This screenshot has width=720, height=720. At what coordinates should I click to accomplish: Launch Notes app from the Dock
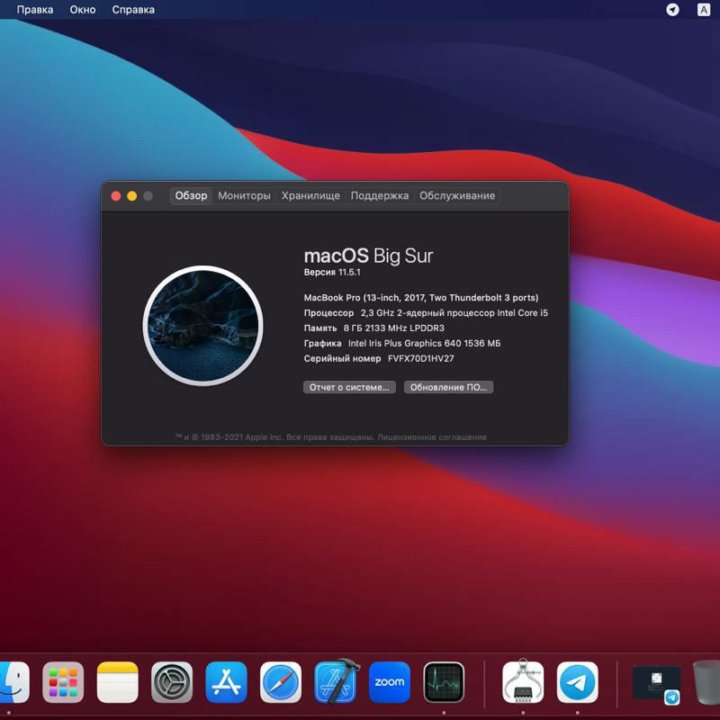coord(118,682)
